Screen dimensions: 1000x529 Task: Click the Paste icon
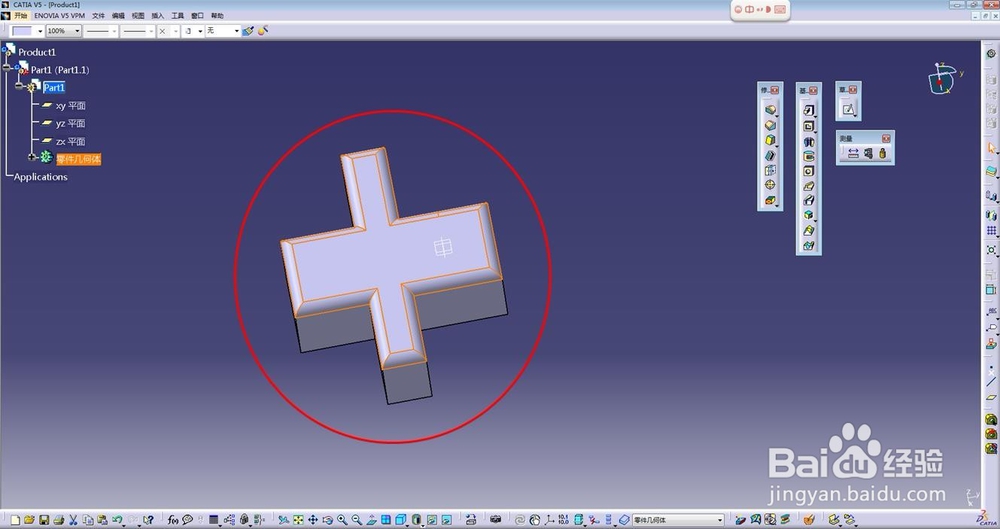point(102,519)
